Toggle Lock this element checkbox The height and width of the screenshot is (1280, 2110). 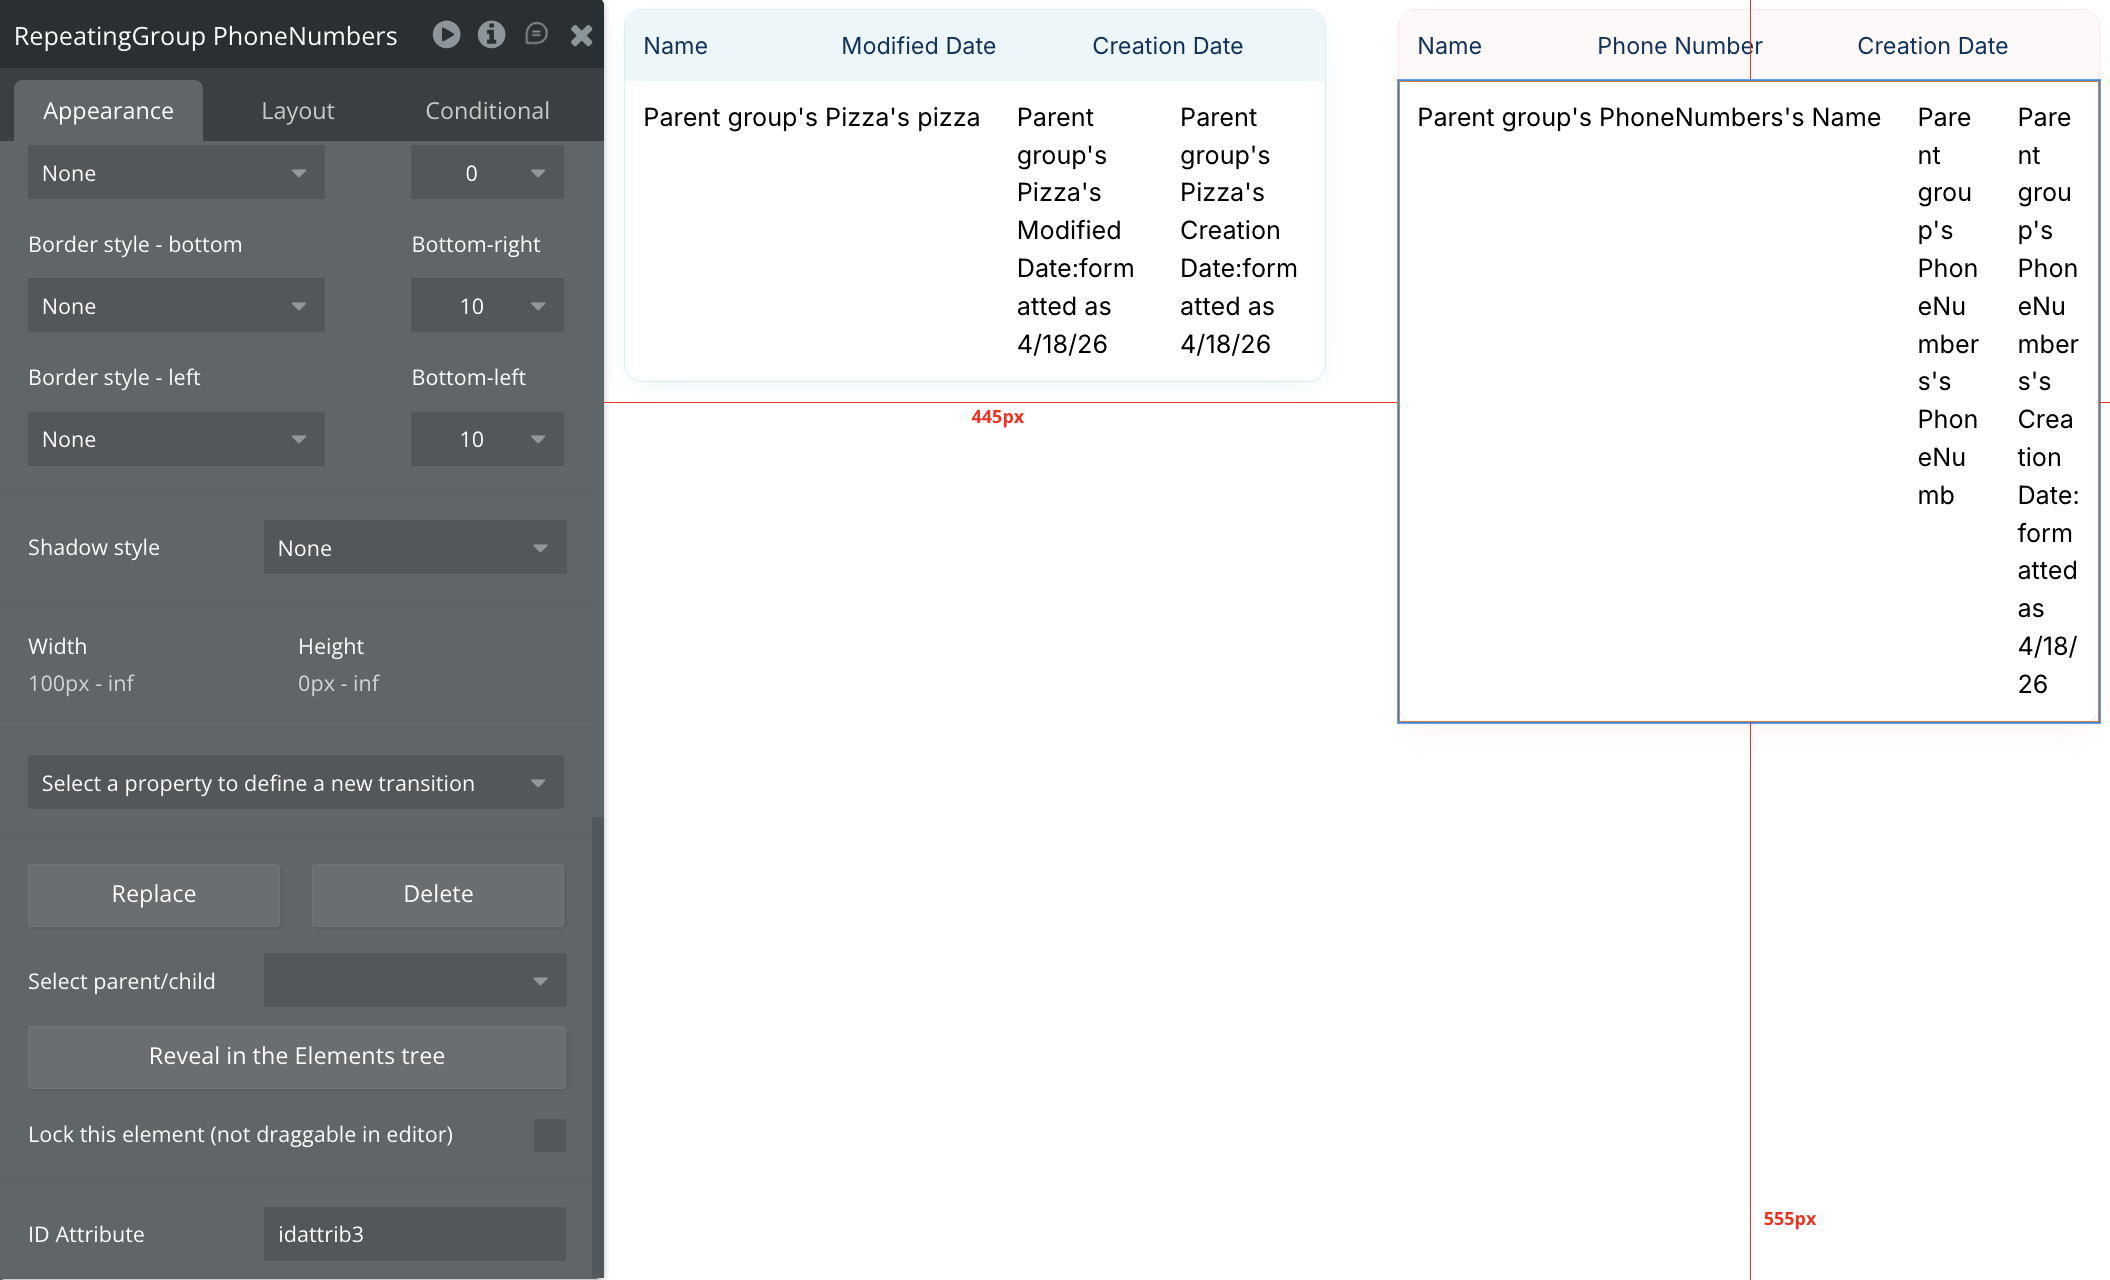click(549, 1135)
